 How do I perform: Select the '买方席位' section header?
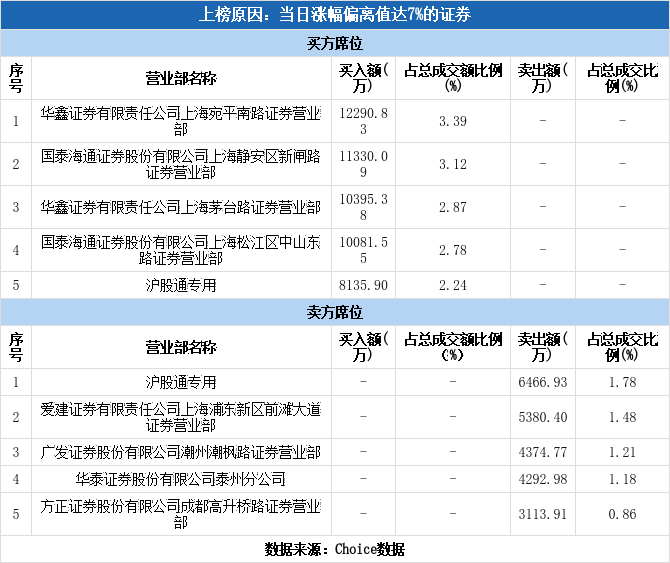point(335,43)
